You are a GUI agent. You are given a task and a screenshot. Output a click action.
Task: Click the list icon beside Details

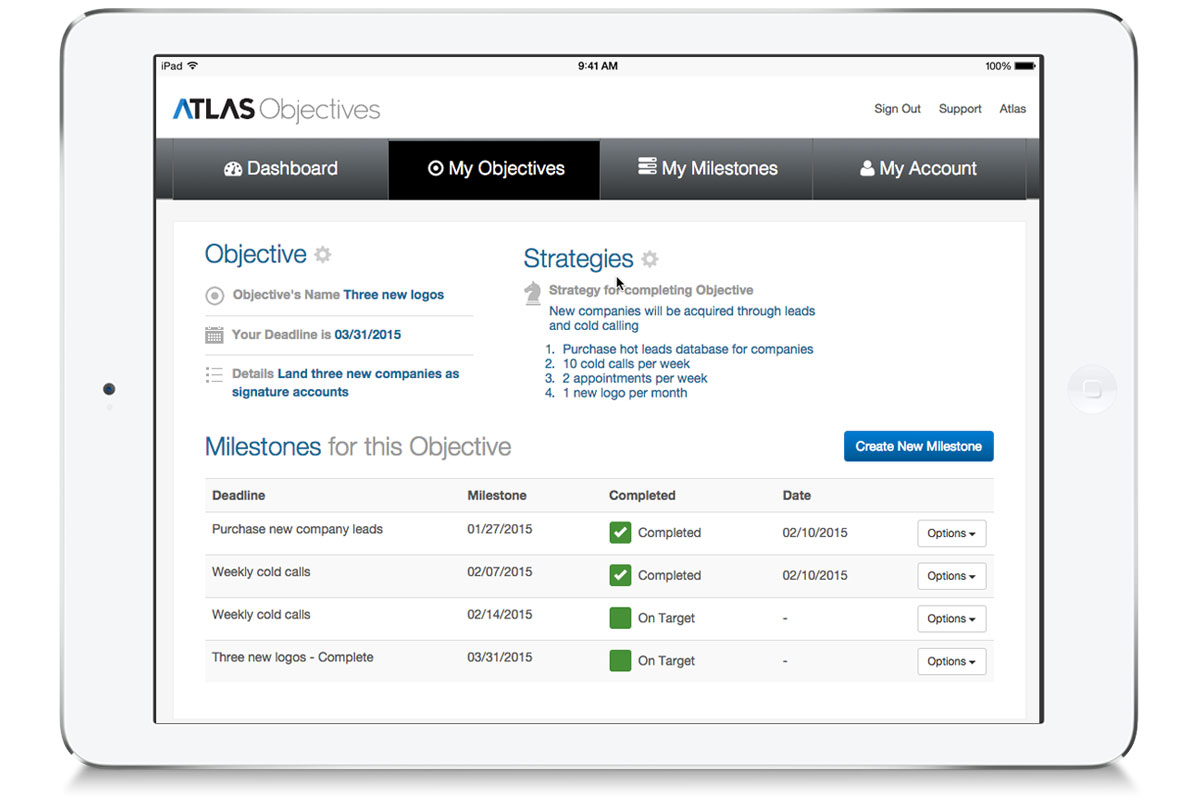tap(214, 374)
